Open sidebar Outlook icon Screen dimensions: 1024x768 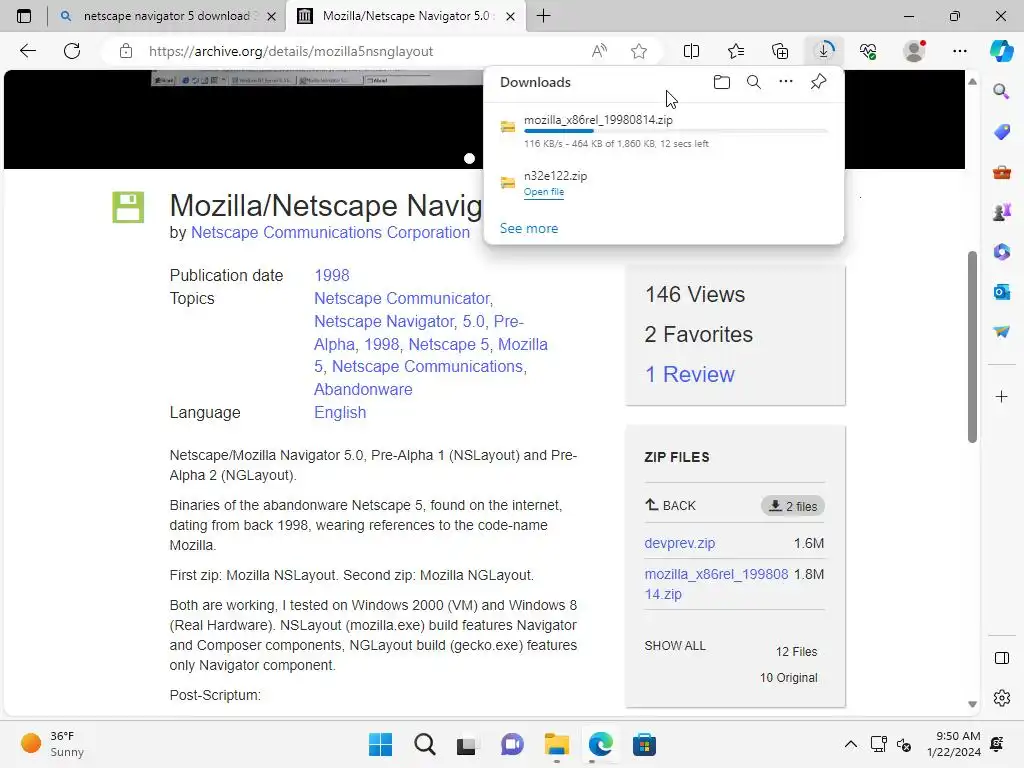pyautogui.click(x=1001, y=292)
